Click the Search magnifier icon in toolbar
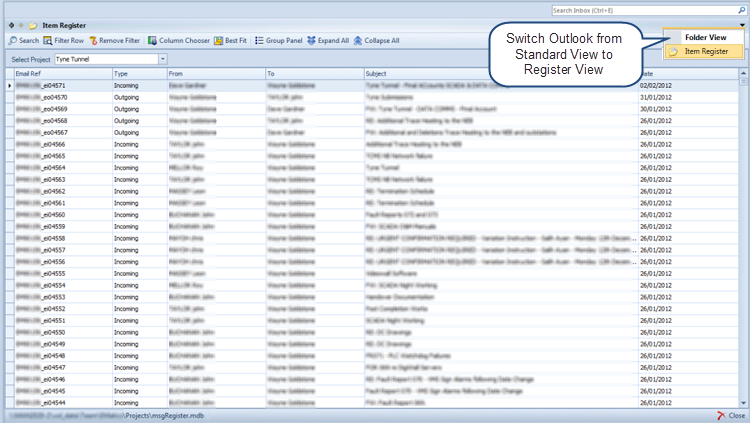Viewport: 750px width, 423px height. [x=13, y=41]
